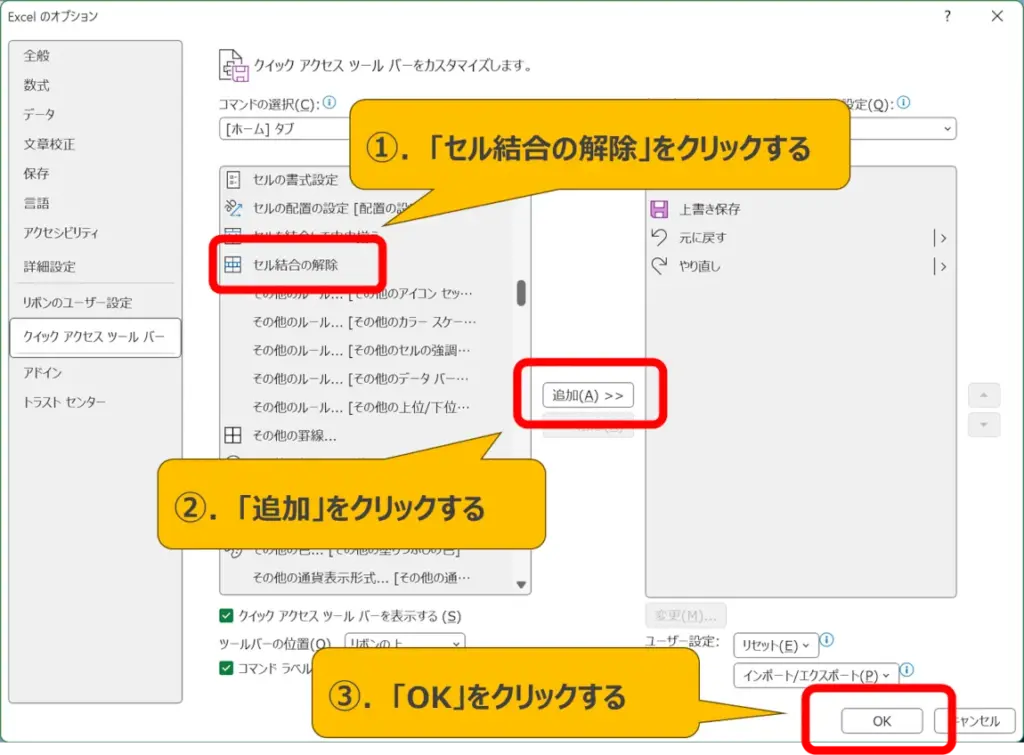This screenshot has height=755, width=1024.
Task: Click the help question mark in title bar
Action: tap(947, 16)
